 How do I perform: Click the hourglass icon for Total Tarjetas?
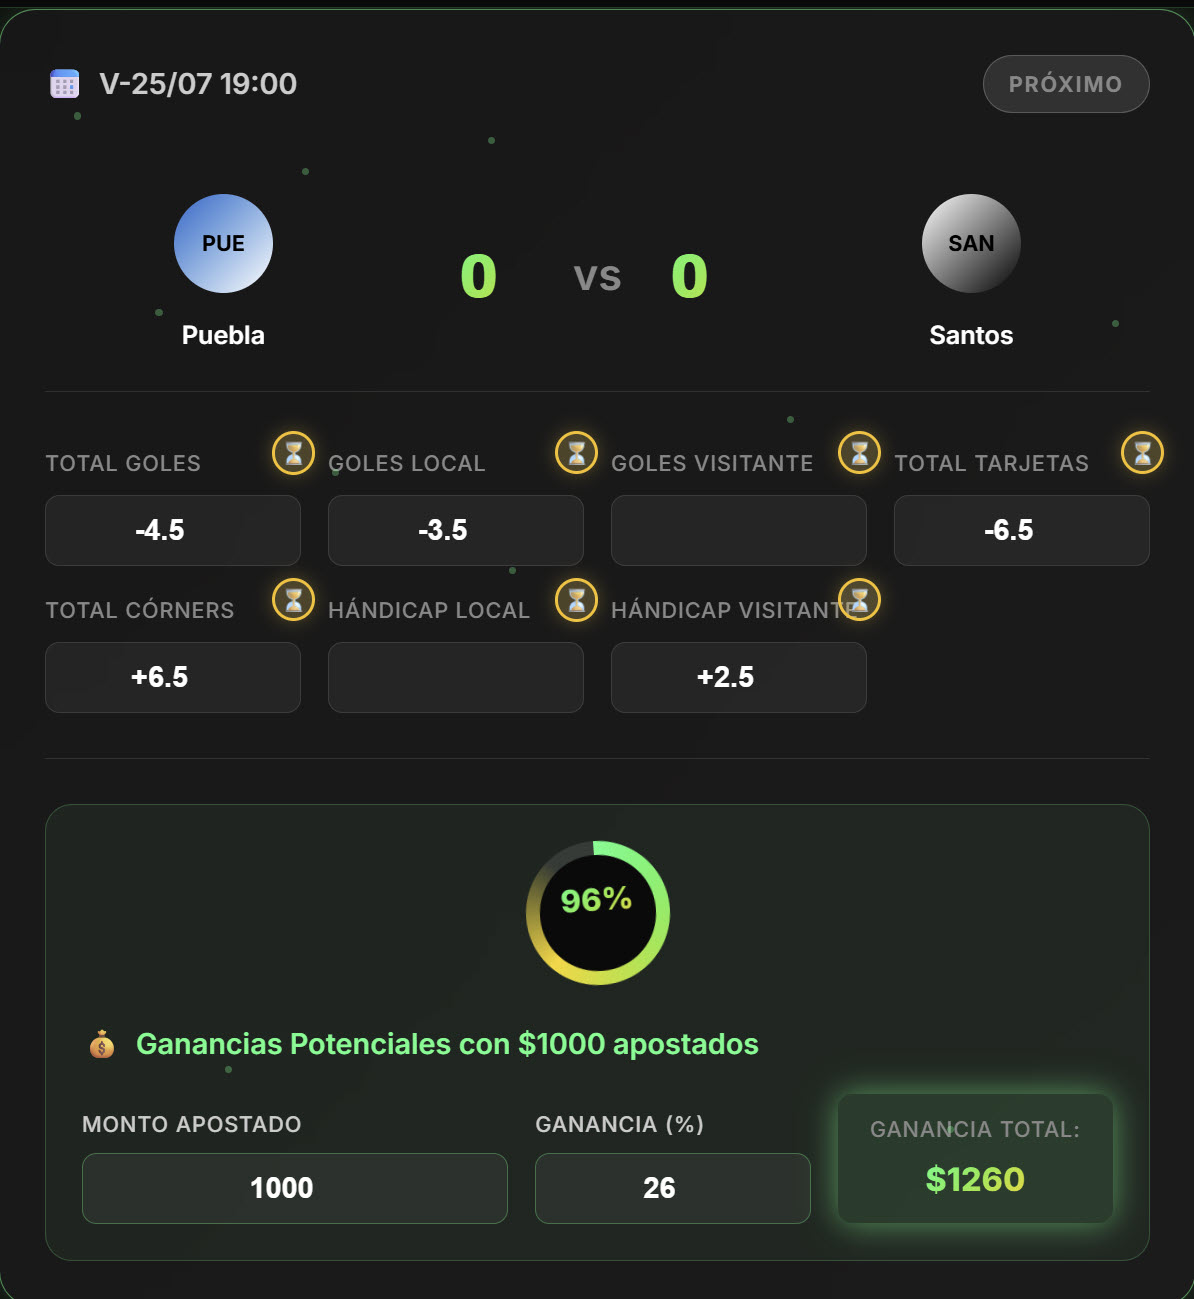coord(1143,453)
